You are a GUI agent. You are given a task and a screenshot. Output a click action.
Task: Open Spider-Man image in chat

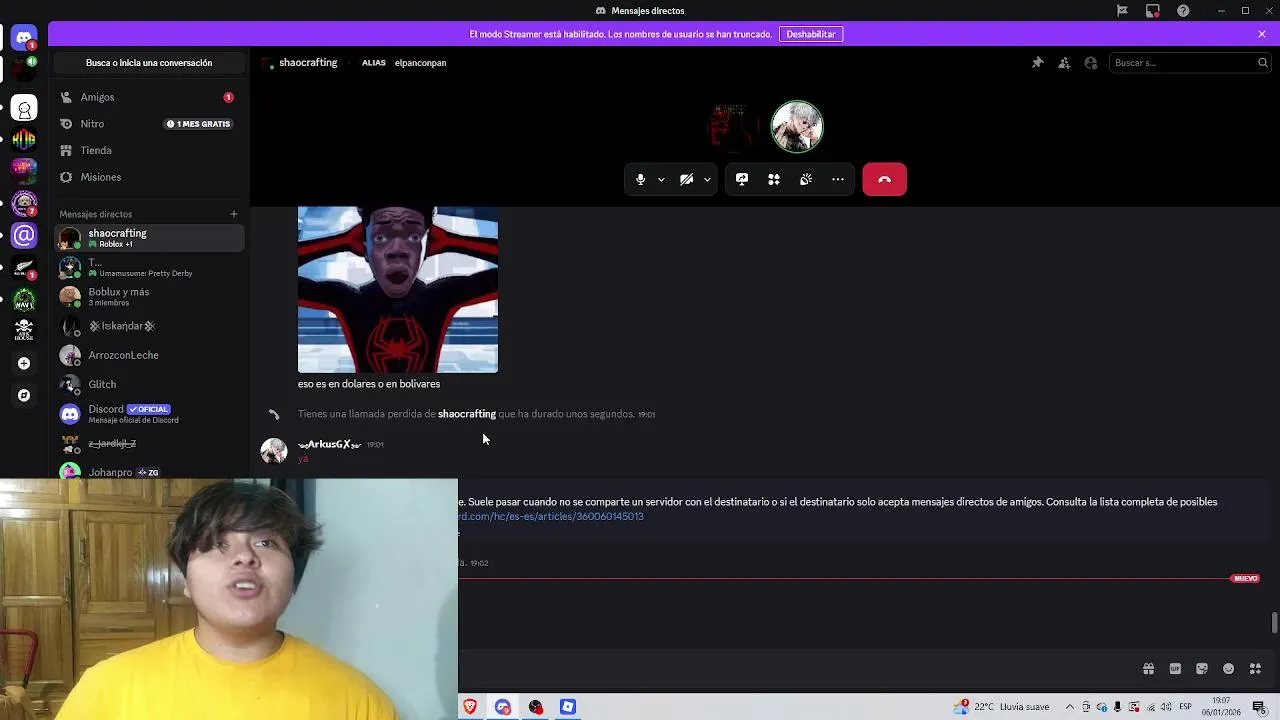[398, 290]
